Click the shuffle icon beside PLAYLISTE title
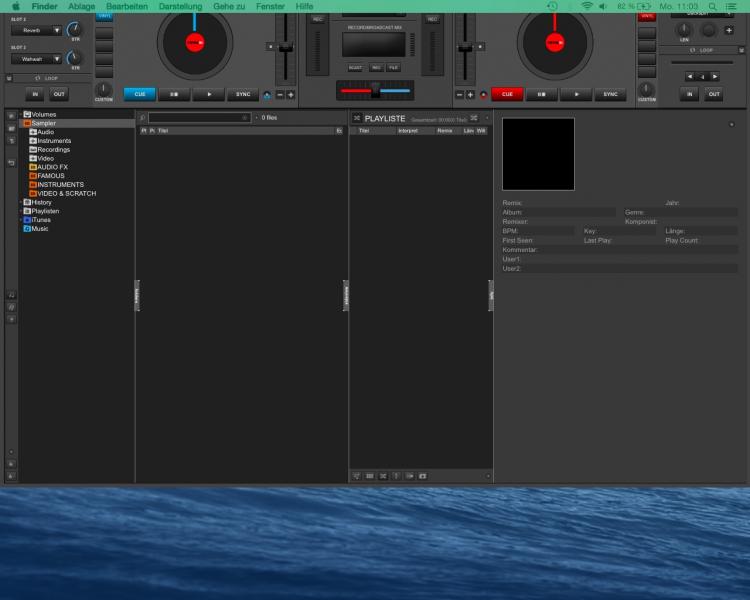 click(357, 118)
